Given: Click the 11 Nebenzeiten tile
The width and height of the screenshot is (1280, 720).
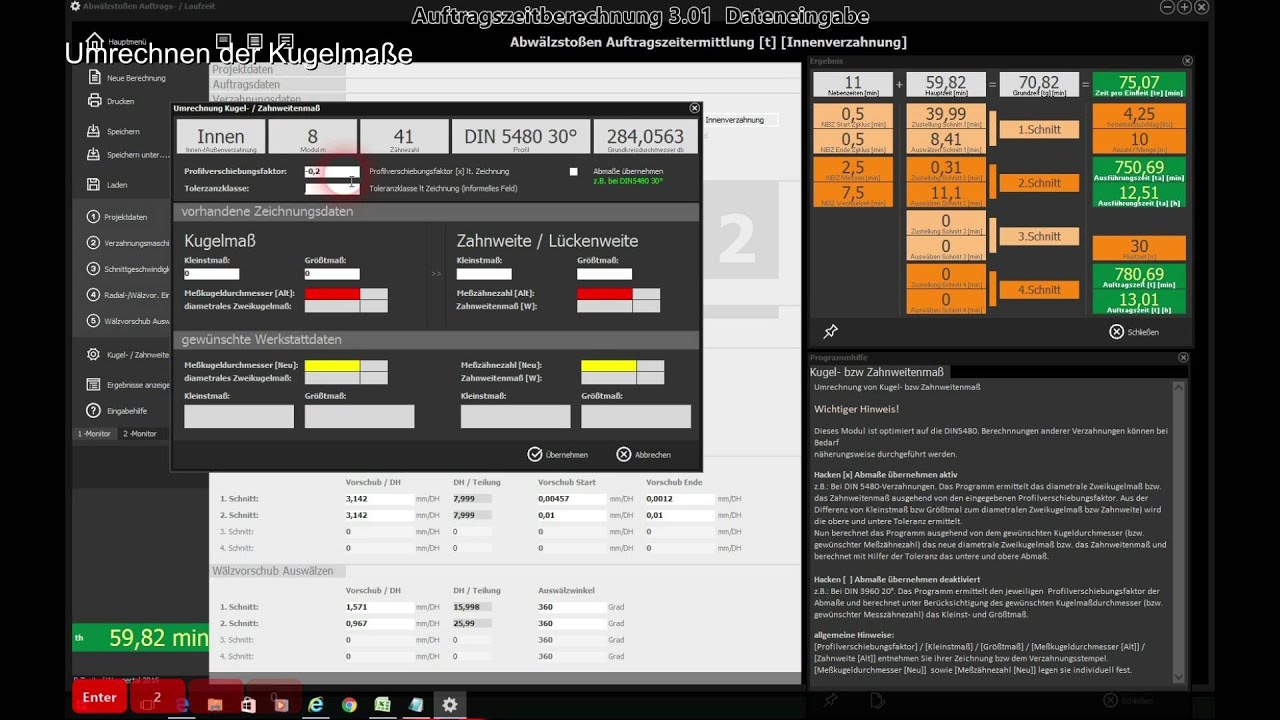Looking at the screenshot, I should pos(853,84).
